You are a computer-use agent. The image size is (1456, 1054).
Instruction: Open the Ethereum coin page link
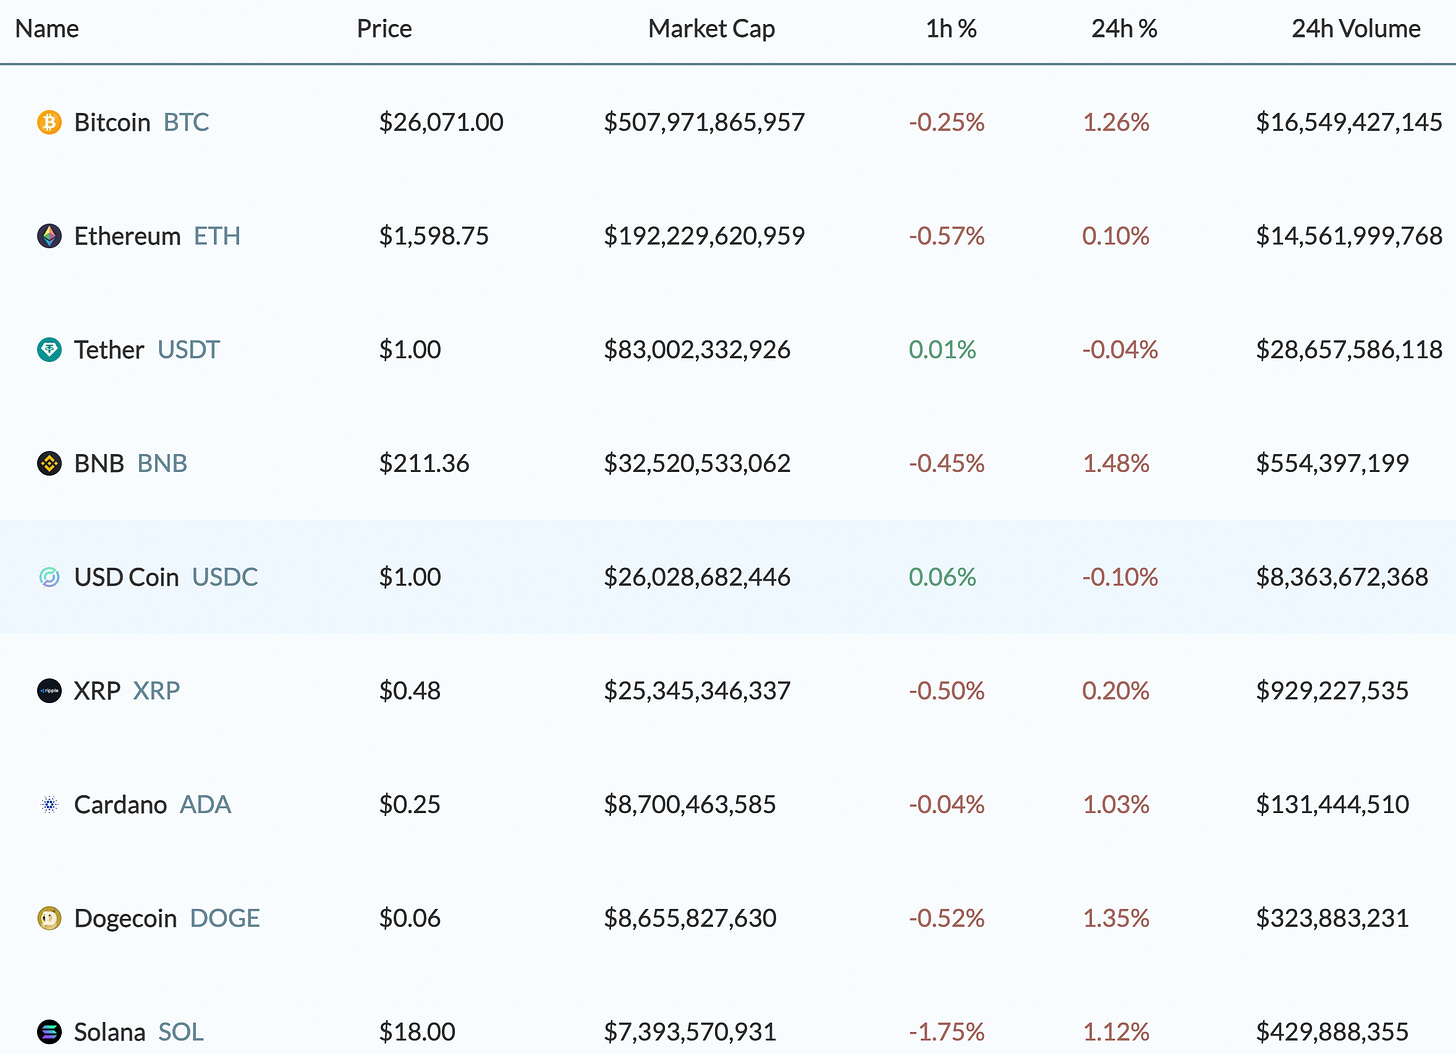click(x=127, y=236)
